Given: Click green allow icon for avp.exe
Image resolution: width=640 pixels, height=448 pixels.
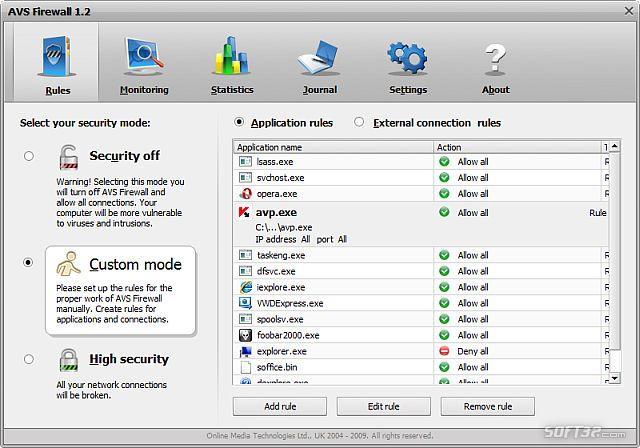Looking at the screenshot, I should [x=444, y=212].
